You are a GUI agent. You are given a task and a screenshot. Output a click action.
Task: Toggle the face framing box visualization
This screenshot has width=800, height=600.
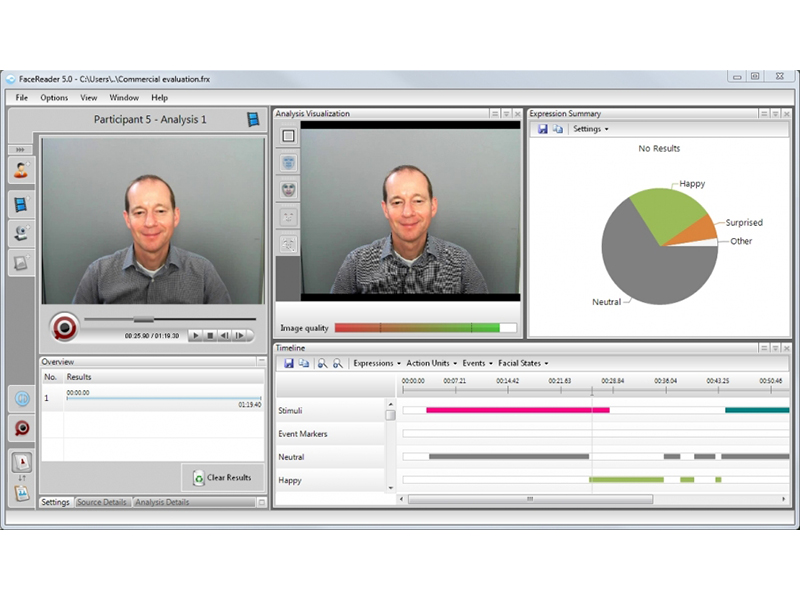tap(288, 135)
